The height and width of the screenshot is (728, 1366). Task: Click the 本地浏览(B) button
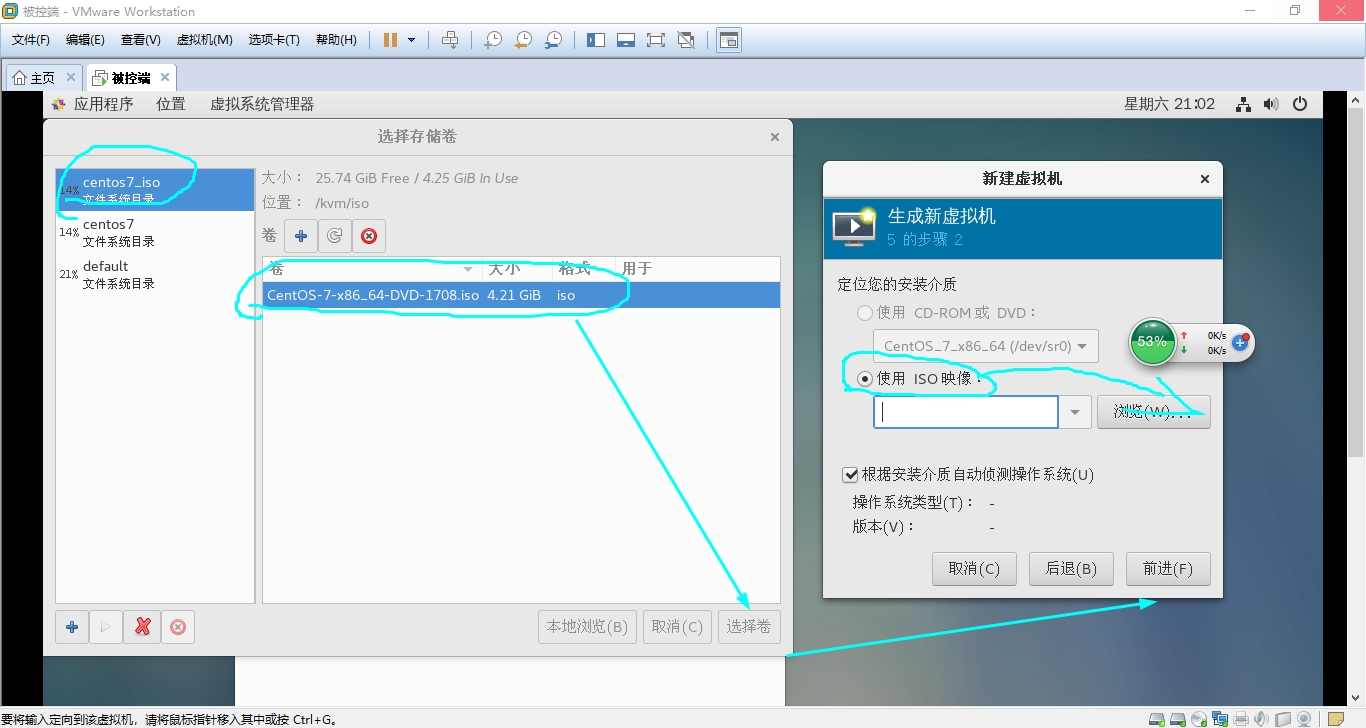click(x=587, y=627)
